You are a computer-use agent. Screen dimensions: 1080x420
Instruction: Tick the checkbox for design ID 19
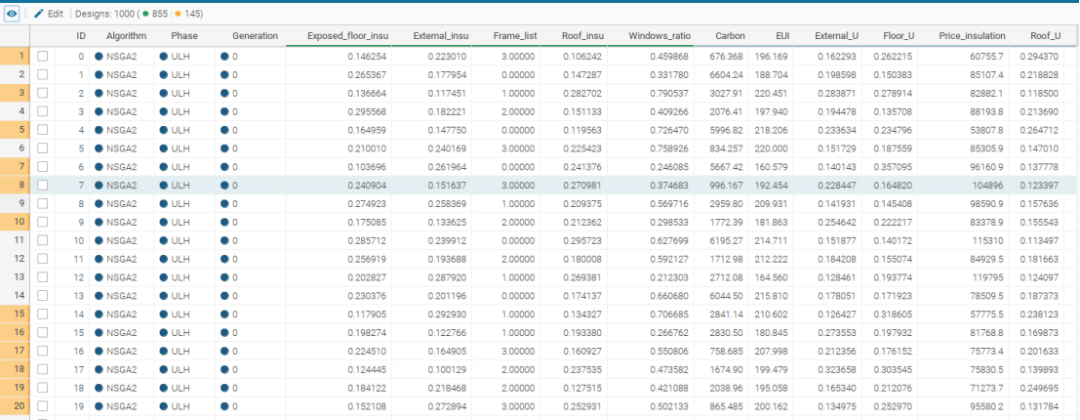tap(43, 406)
